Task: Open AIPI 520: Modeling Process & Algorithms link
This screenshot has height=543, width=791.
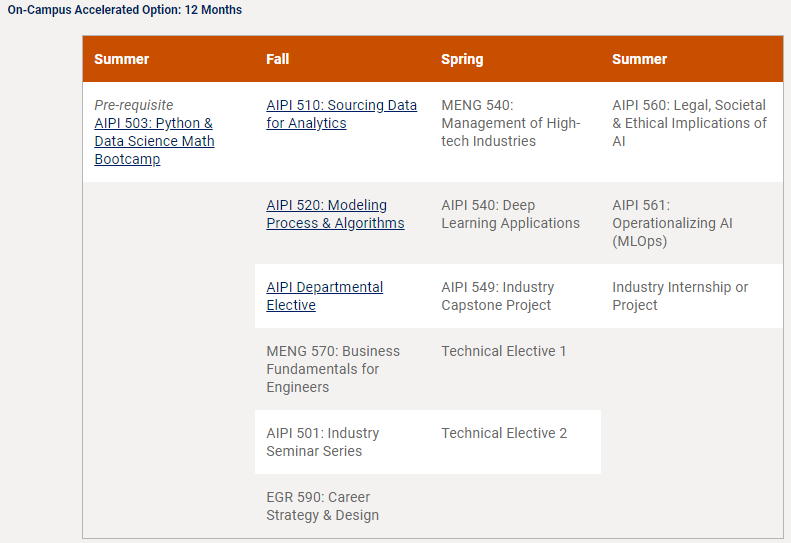Action: (x=335, y=214)
